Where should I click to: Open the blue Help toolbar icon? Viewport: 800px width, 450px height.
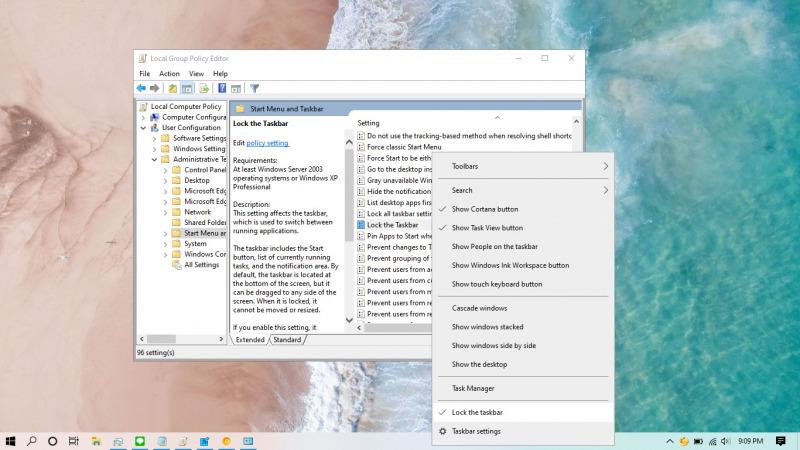(222, 88)
